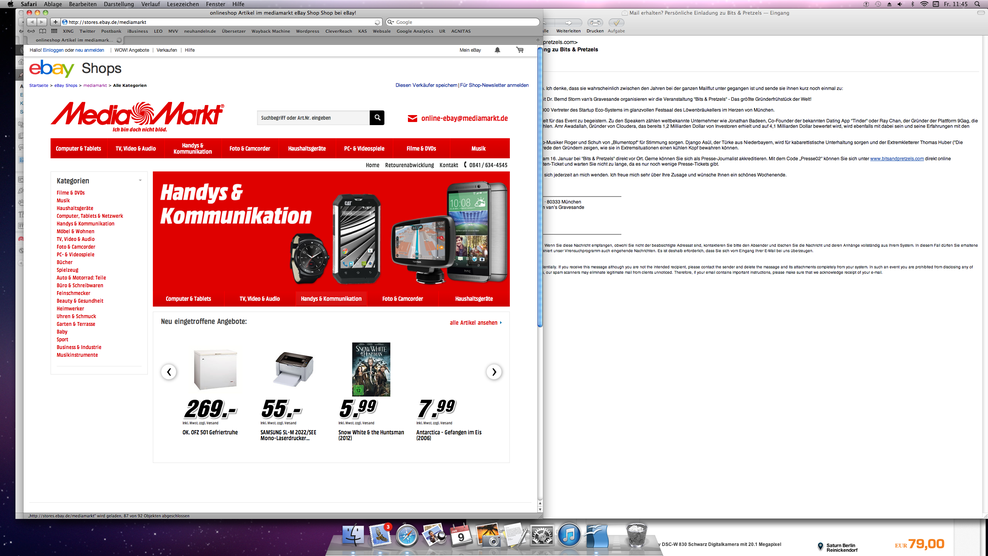Select Musikinstrumente category in sidebar
The width and height of the screenshot is (988, 556).
coord(77,355)
